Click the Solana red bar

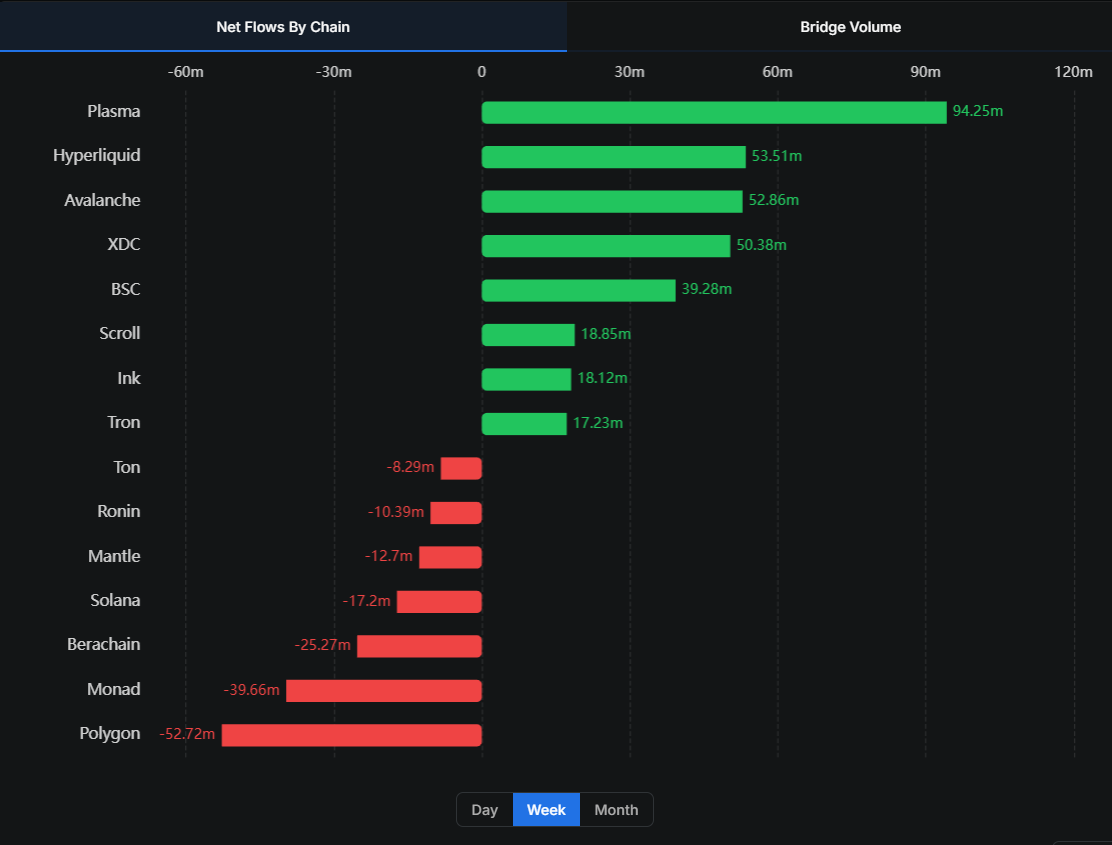point(439,602)
